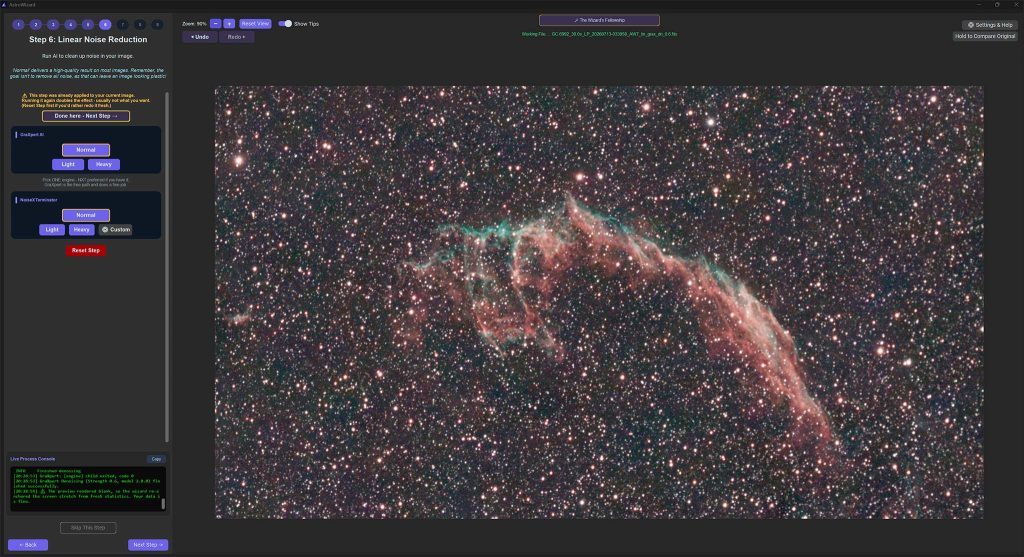1024x557 pixels.
Task: Go to wizard step 3 circle
Action: [x=53, y=25]
